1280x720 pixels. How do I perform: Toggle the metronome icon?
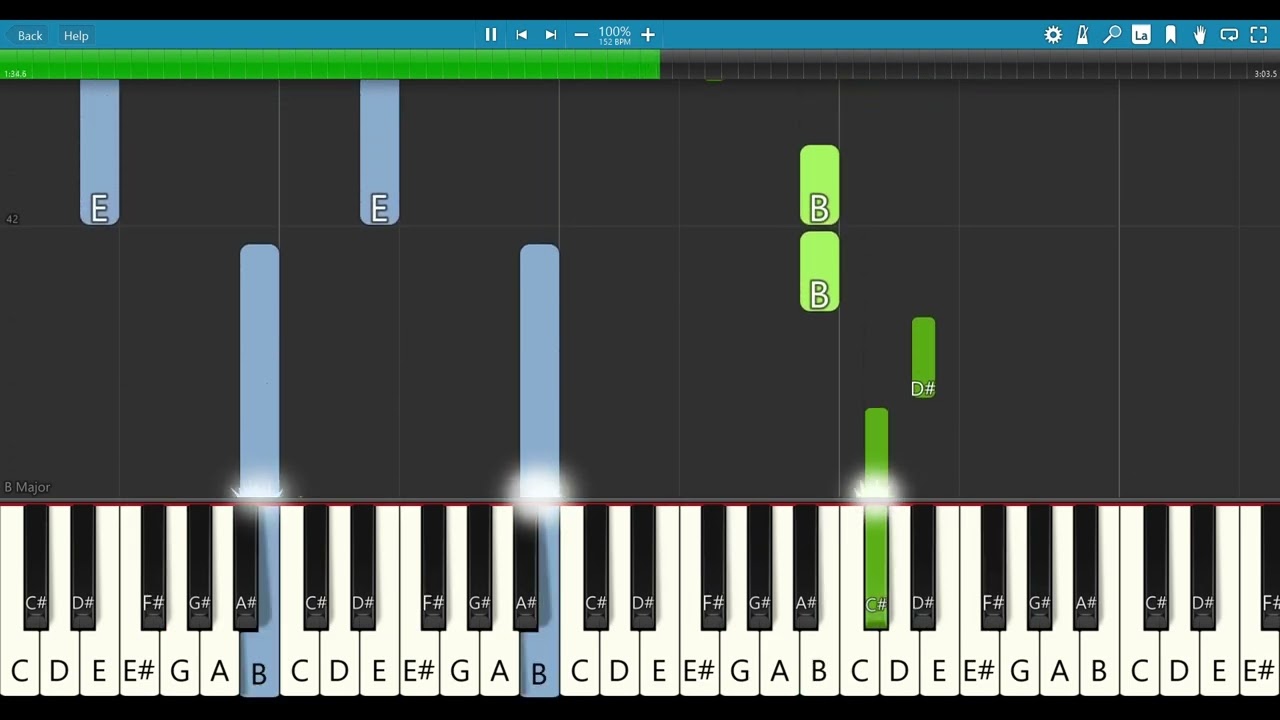(1082, 35)
